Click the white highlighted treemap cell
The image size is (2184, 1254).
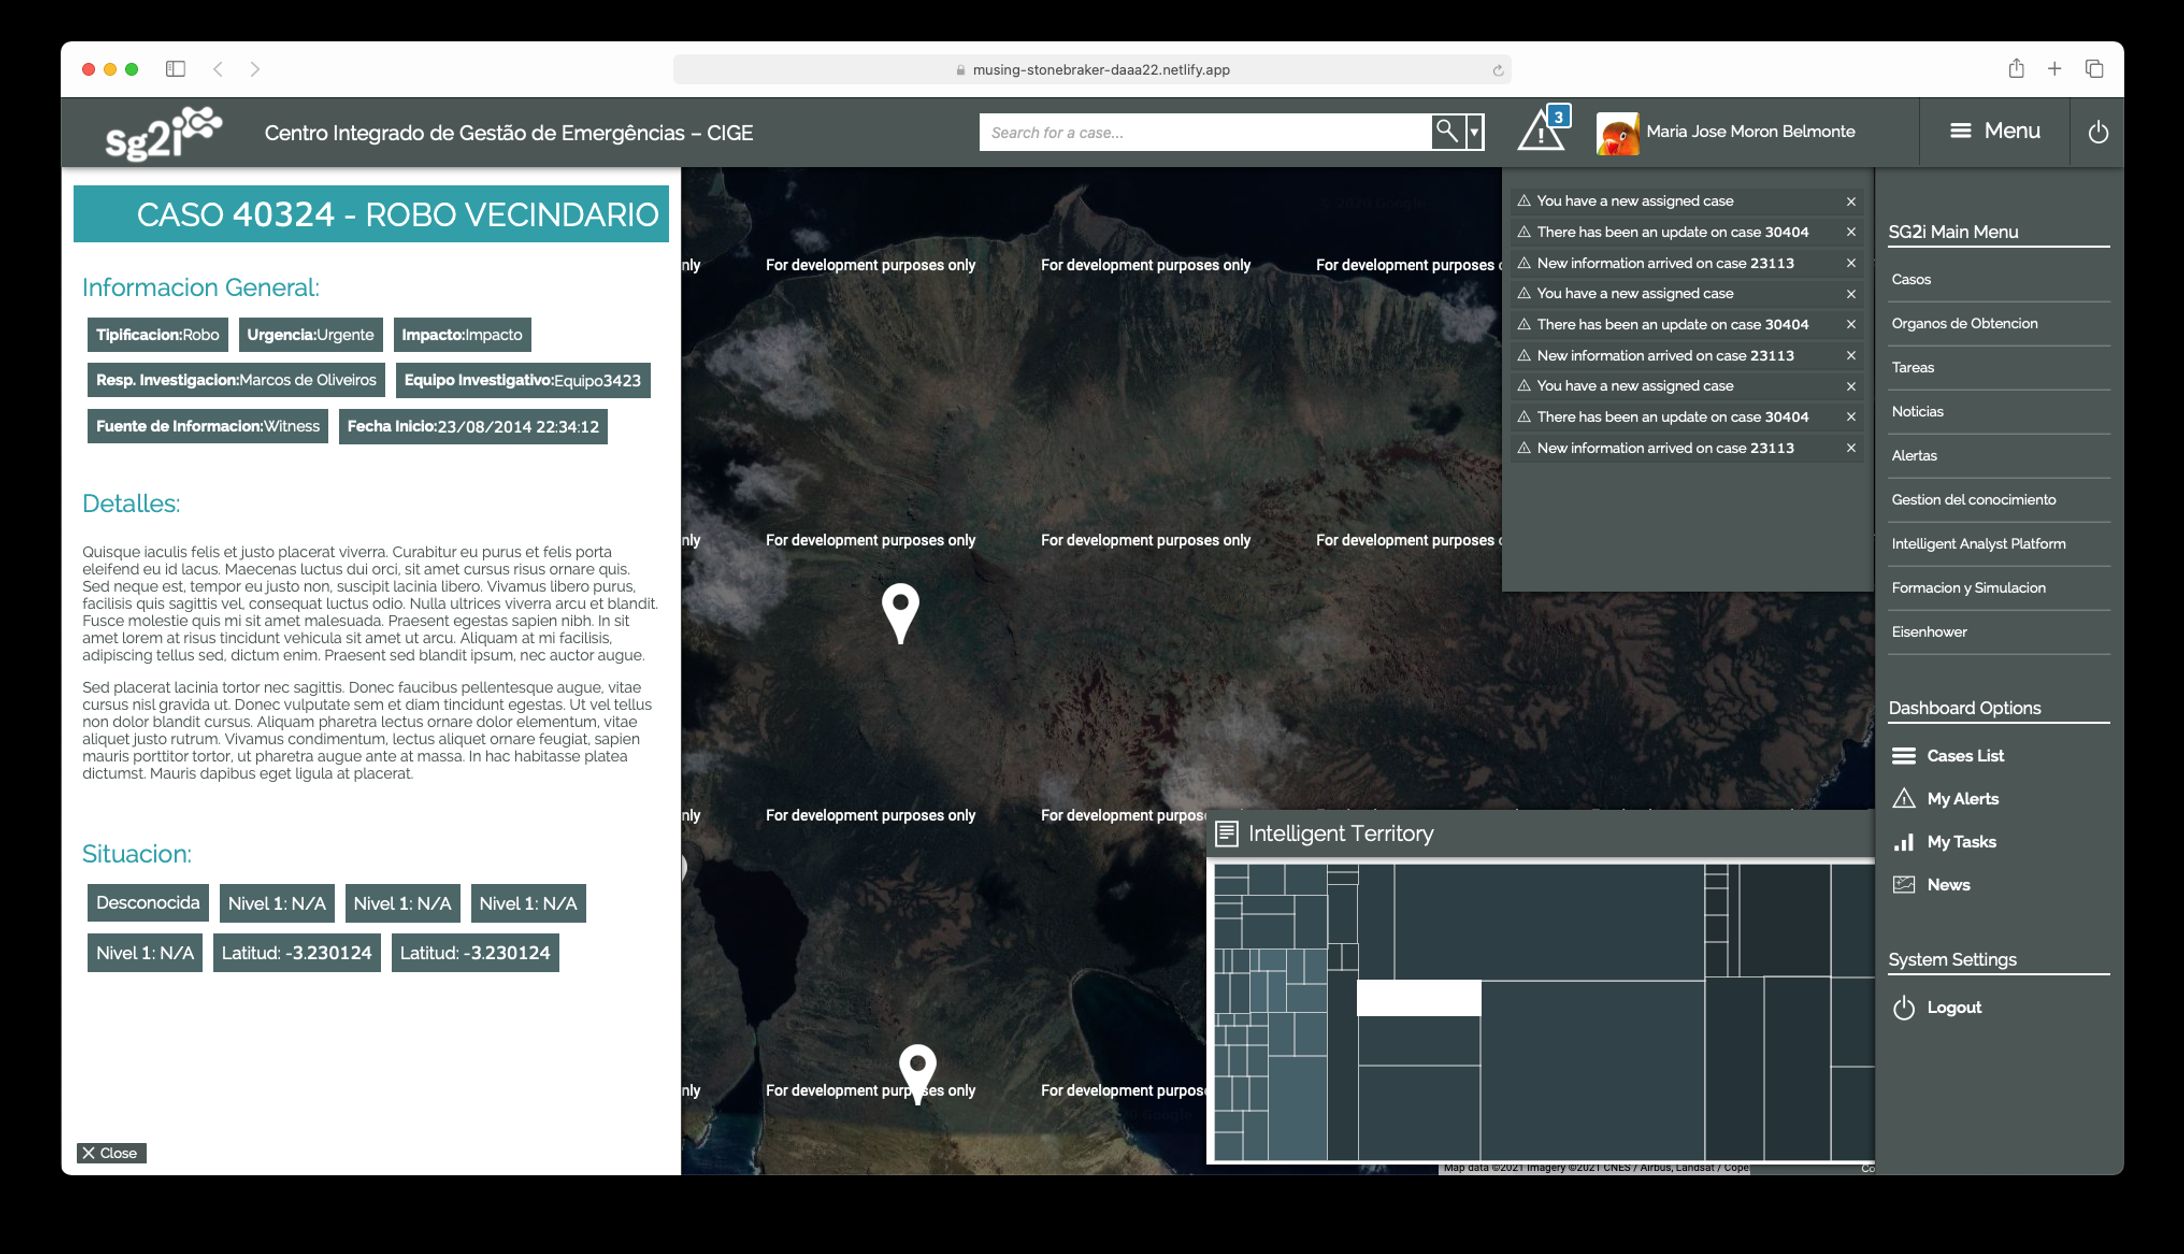tap(1417, 998)
